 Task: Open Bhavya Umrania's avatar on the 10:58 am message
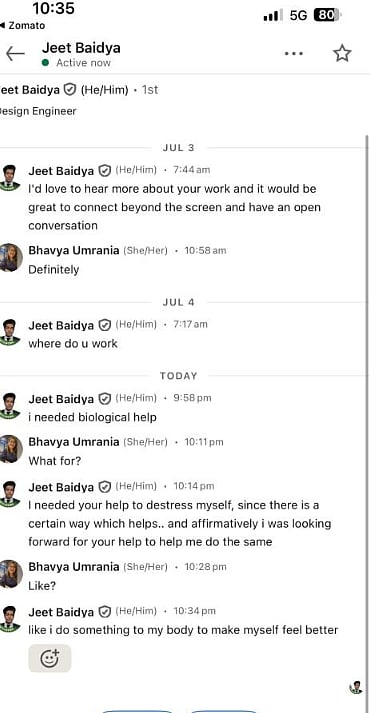pos(10,257)
